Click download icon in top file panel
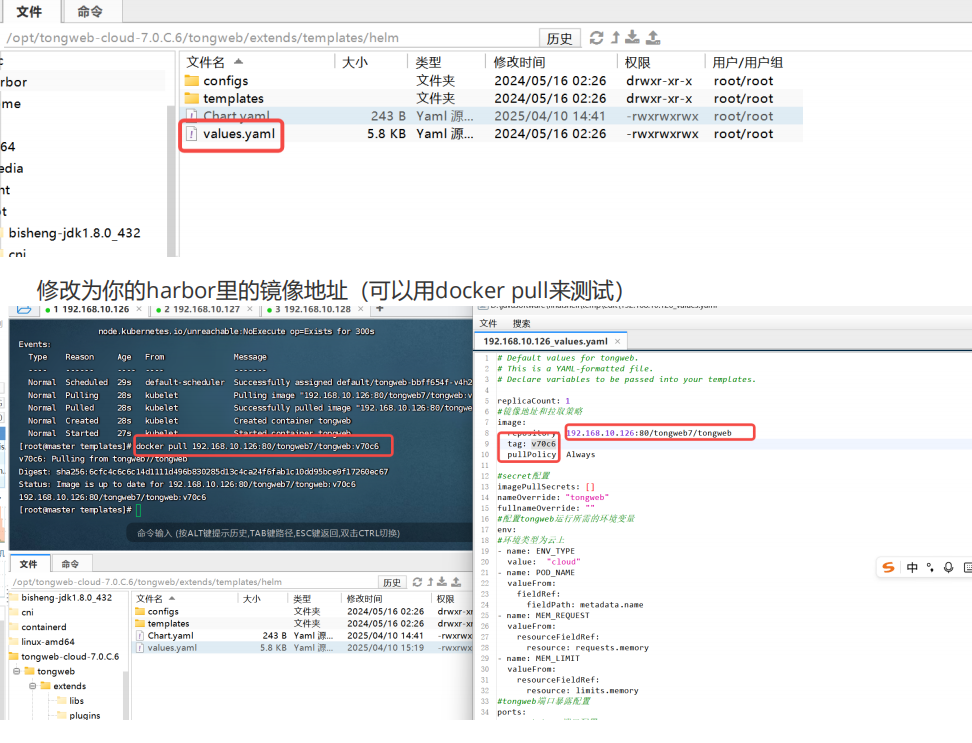This screenshot has width=972, height=743. pos(632,38)
